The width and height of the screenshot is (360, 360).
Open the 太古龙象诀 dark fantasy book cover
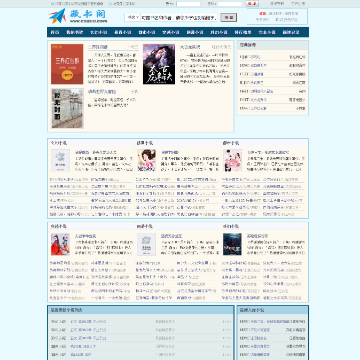(159, 64)
